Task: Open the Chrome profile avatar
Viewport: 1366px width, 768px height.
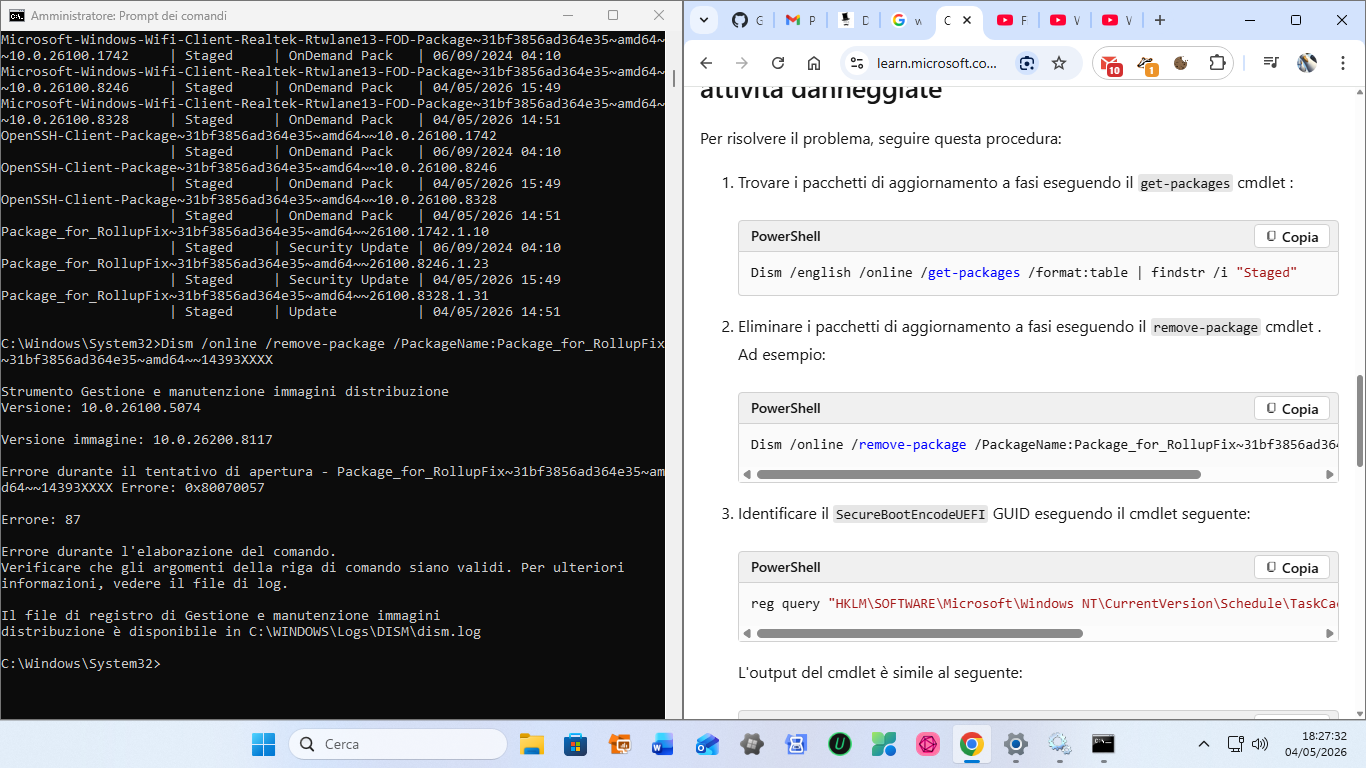Action: point(1307,63)
